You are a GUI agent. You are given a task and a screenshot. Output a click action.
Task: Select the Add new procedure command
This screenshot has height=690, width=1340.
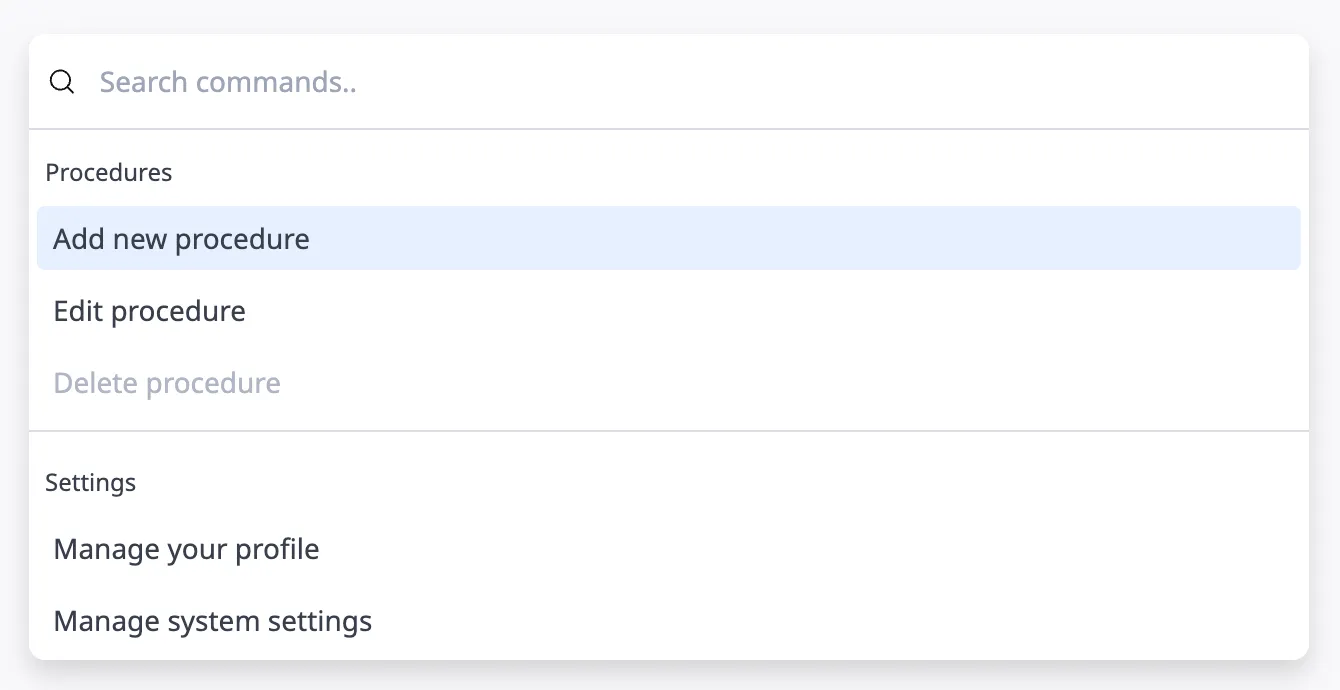pos(182,239)
